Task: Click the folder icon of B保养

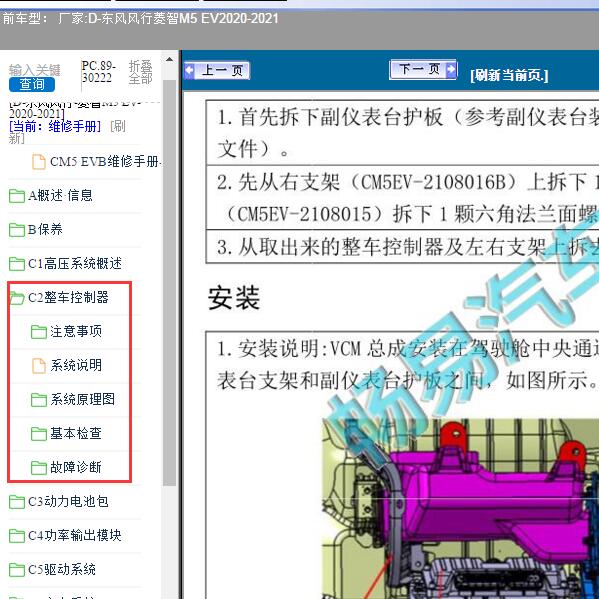Action: [17, 230]
